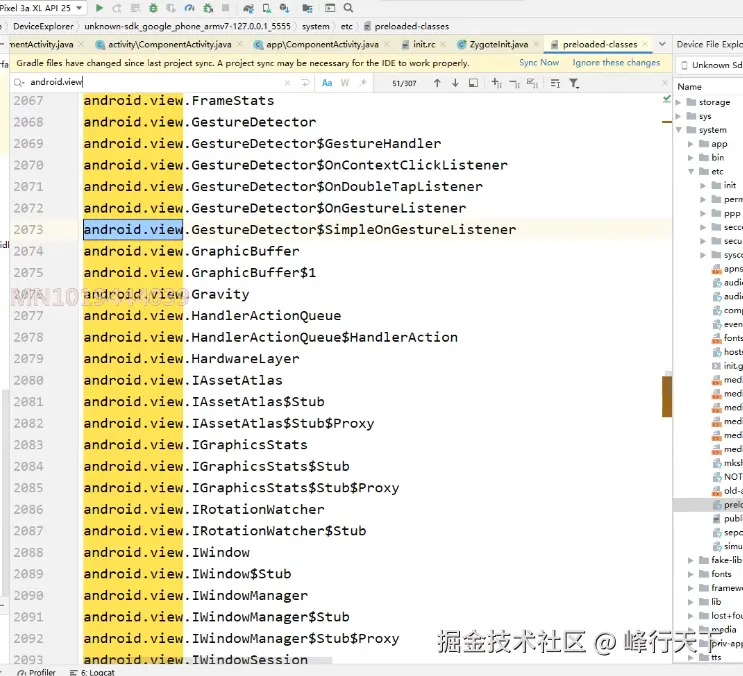Open the Logcat tool window button
Viewport: 743px width, 676px height.
pyautogui.click(x=92, y=672)
